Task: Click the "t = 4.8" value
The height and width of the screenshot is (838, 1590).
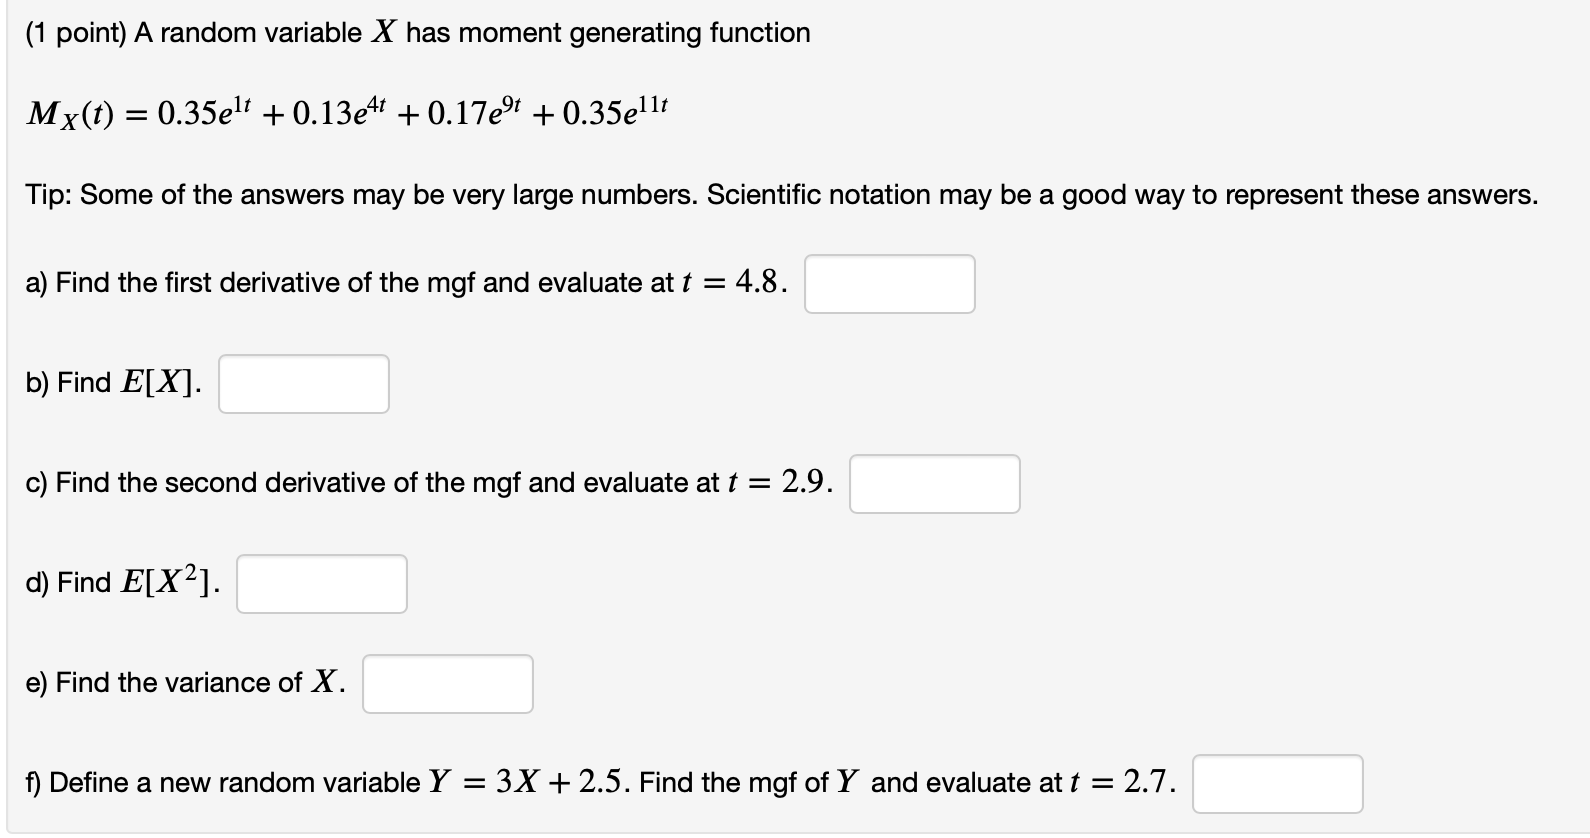Action: click(732, 283)
